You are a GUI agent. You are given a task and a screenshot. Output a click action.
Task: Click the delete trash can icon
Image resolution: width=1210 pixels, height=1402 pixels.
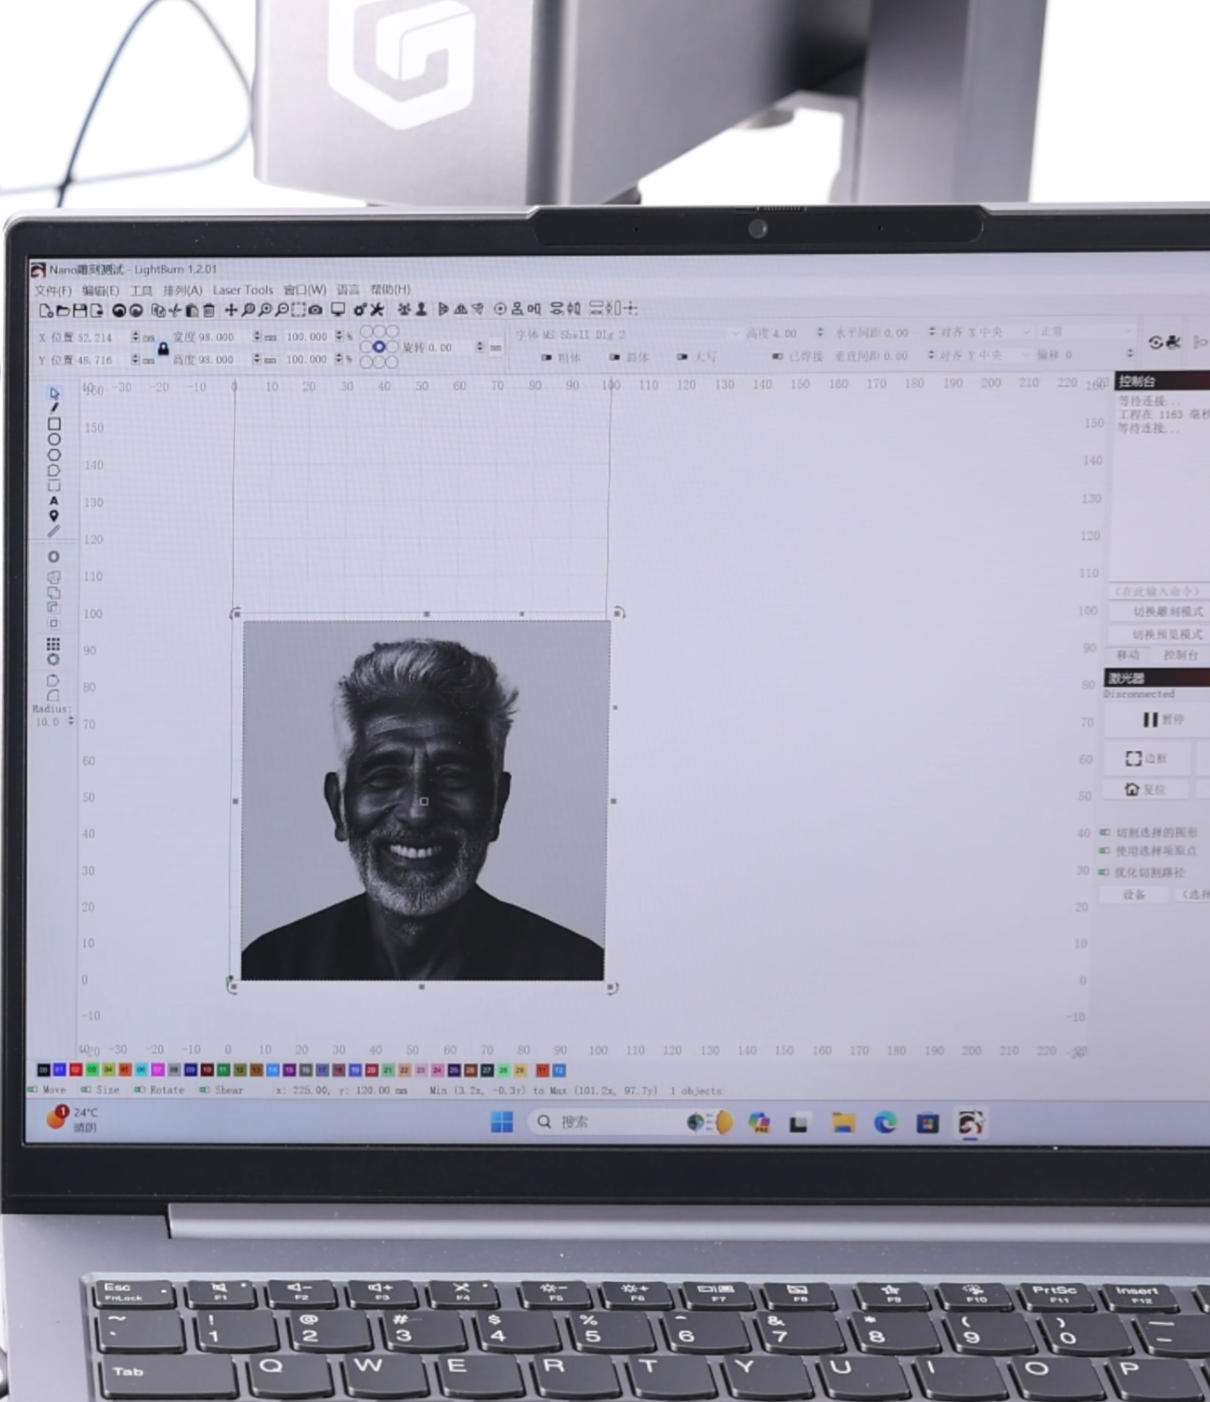[x=209, y=311]
